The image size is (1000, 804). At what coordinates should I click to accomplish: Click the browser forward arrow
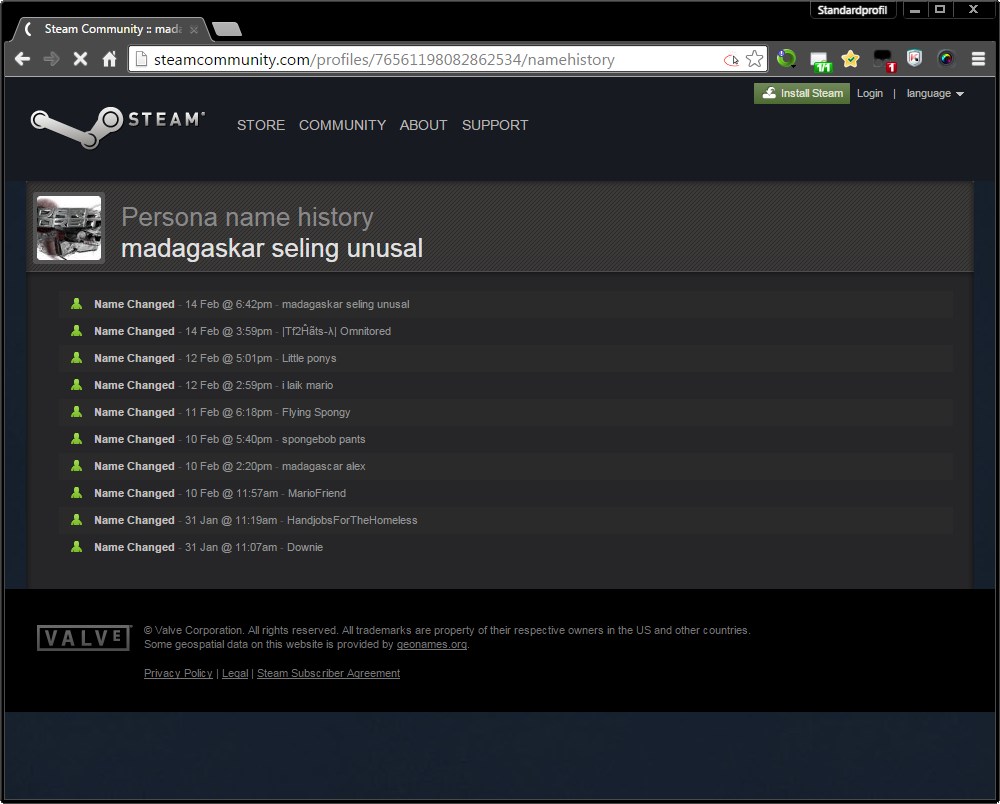pyautogui.click(x=51, y=59)
